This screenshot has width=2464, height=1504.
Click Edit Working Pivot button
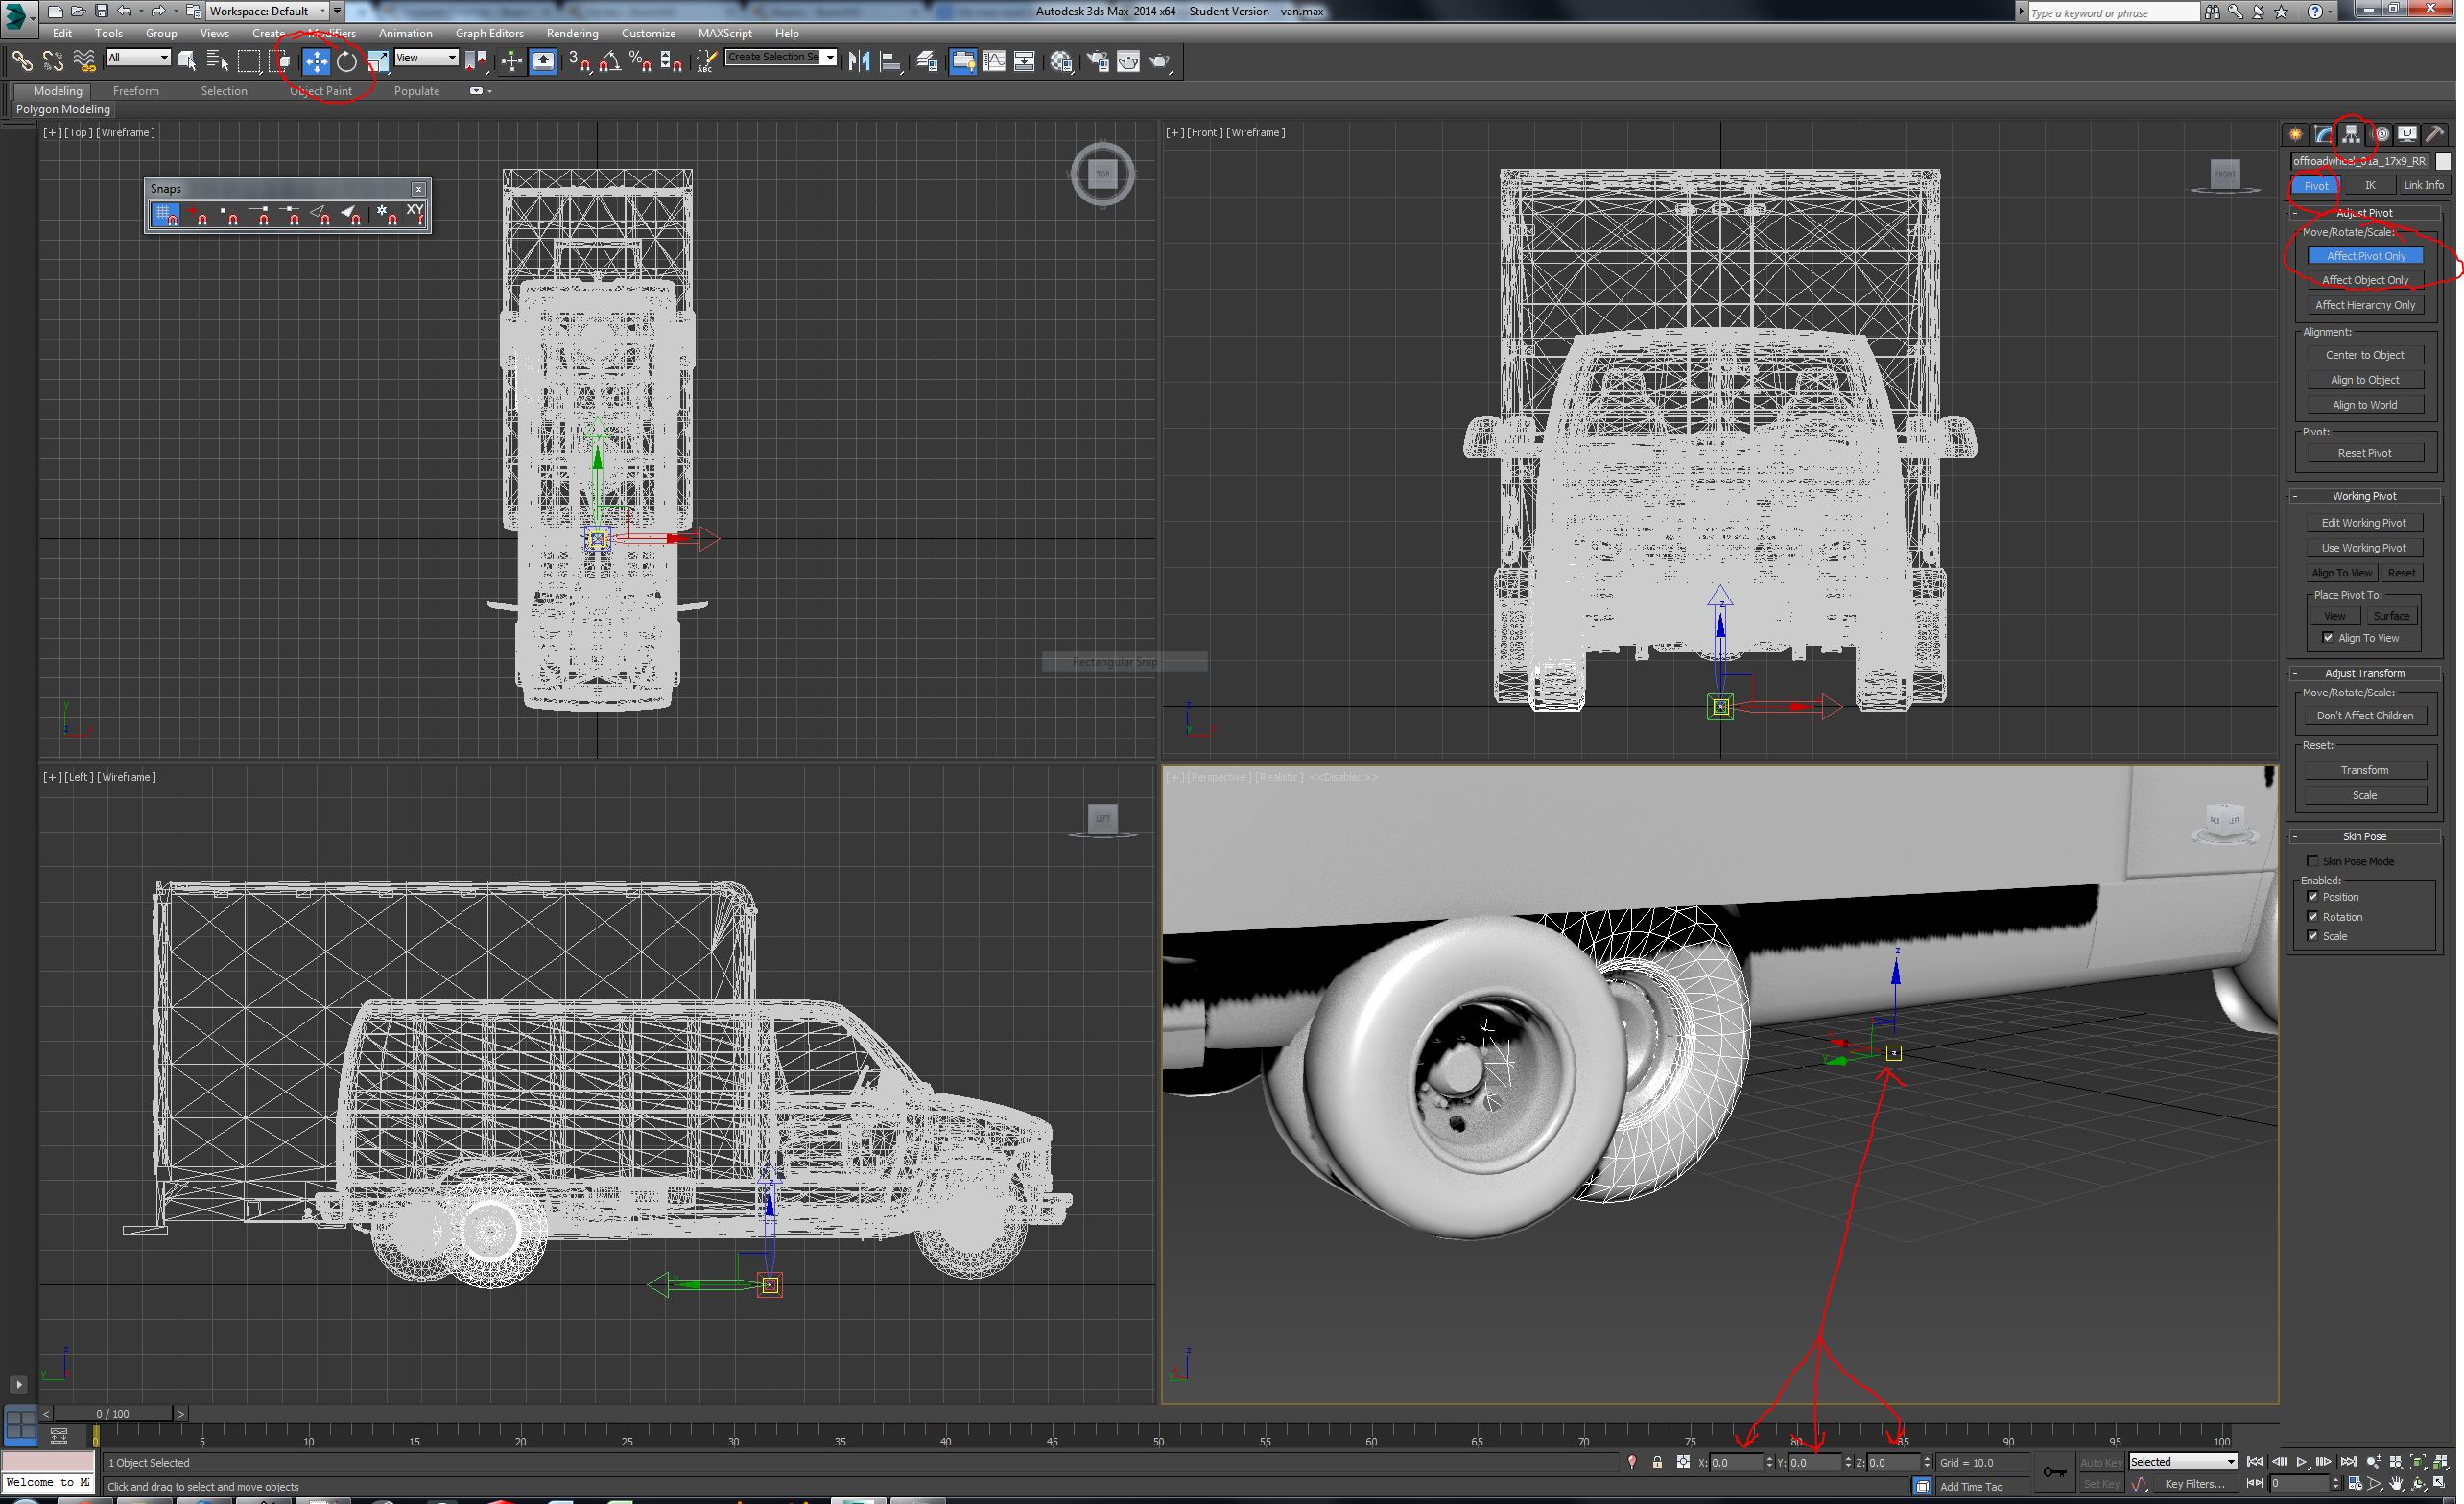[2365, 523]
